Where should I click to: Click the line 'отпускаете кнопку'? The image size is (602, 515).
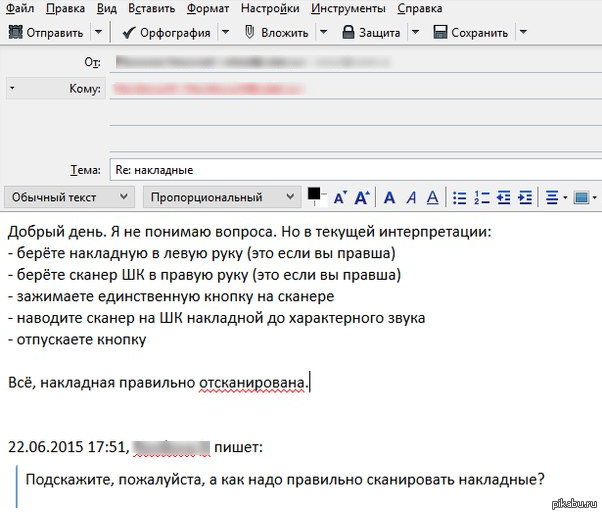click(x=77, y=340)
